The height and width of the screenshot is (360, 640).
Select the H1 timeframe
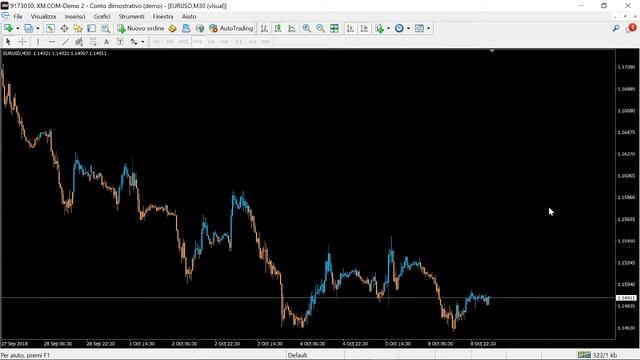click(211, 42)
